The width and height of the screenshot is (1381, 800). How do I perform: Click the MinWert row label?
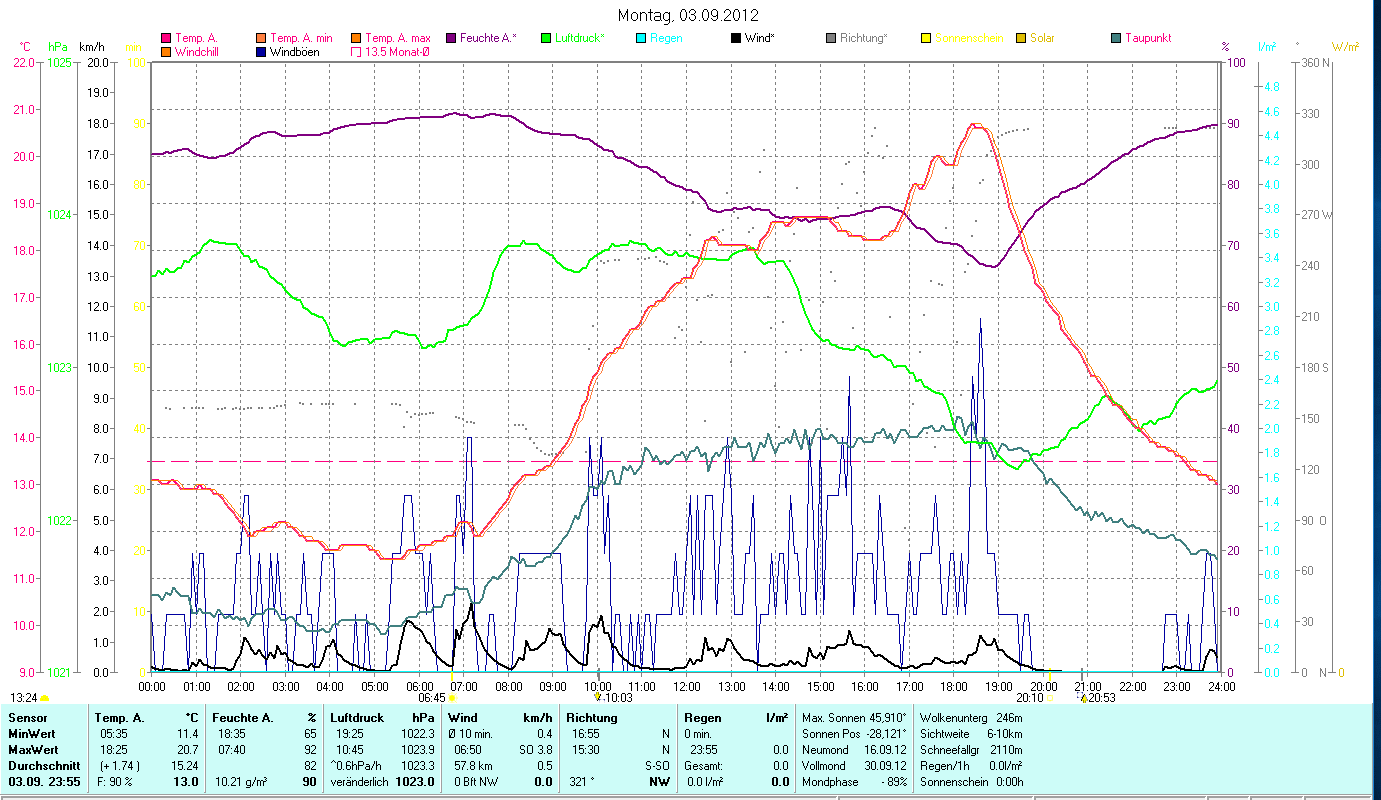(x=31, y=734)
